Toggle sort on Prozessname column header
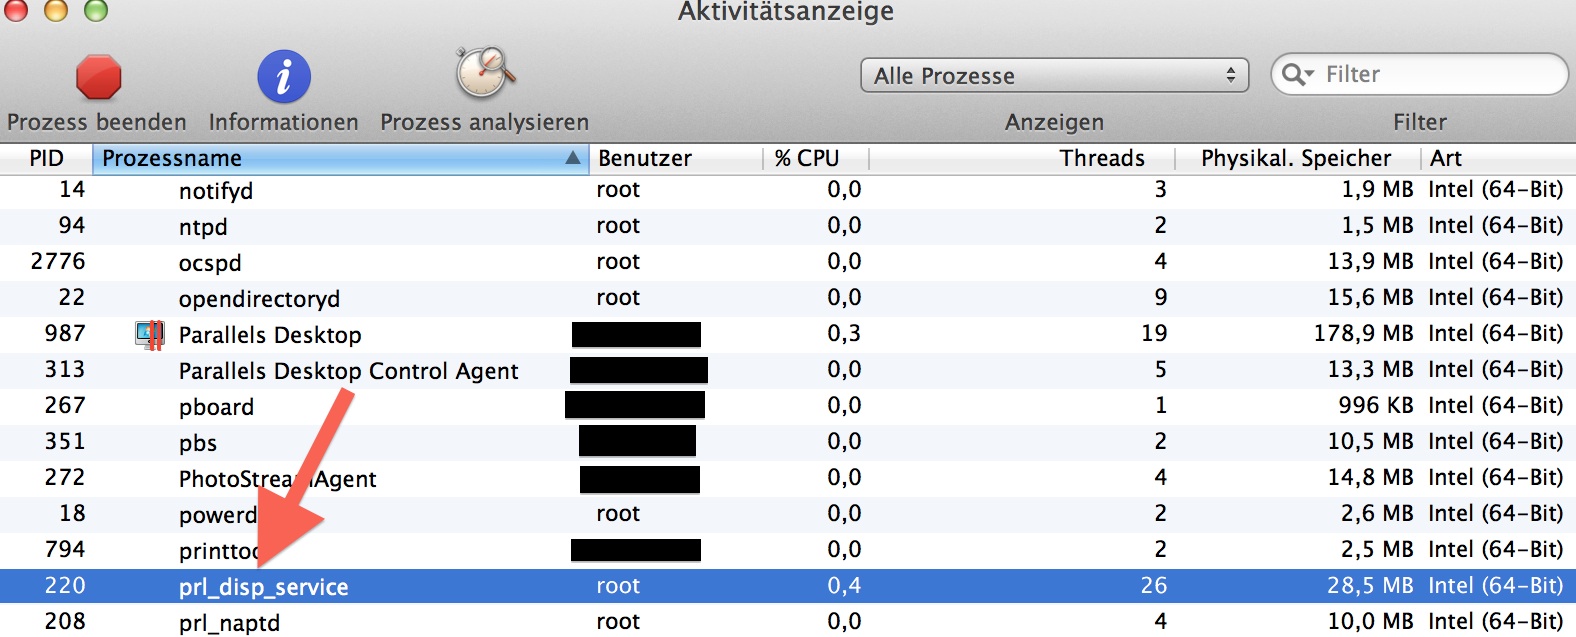The width and height of the screenshot is (1576, 637). [340, 159]
